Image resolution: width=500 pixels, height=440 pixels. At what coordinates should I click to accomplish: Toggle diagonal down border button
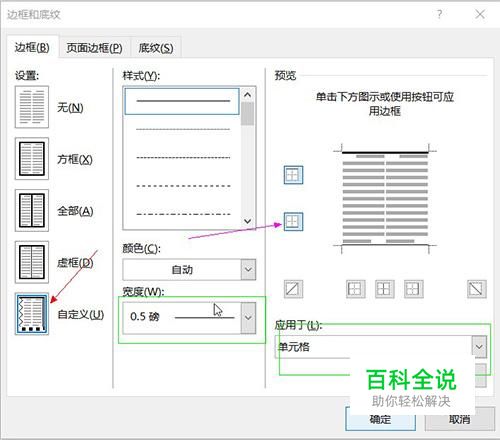(477, 289)
